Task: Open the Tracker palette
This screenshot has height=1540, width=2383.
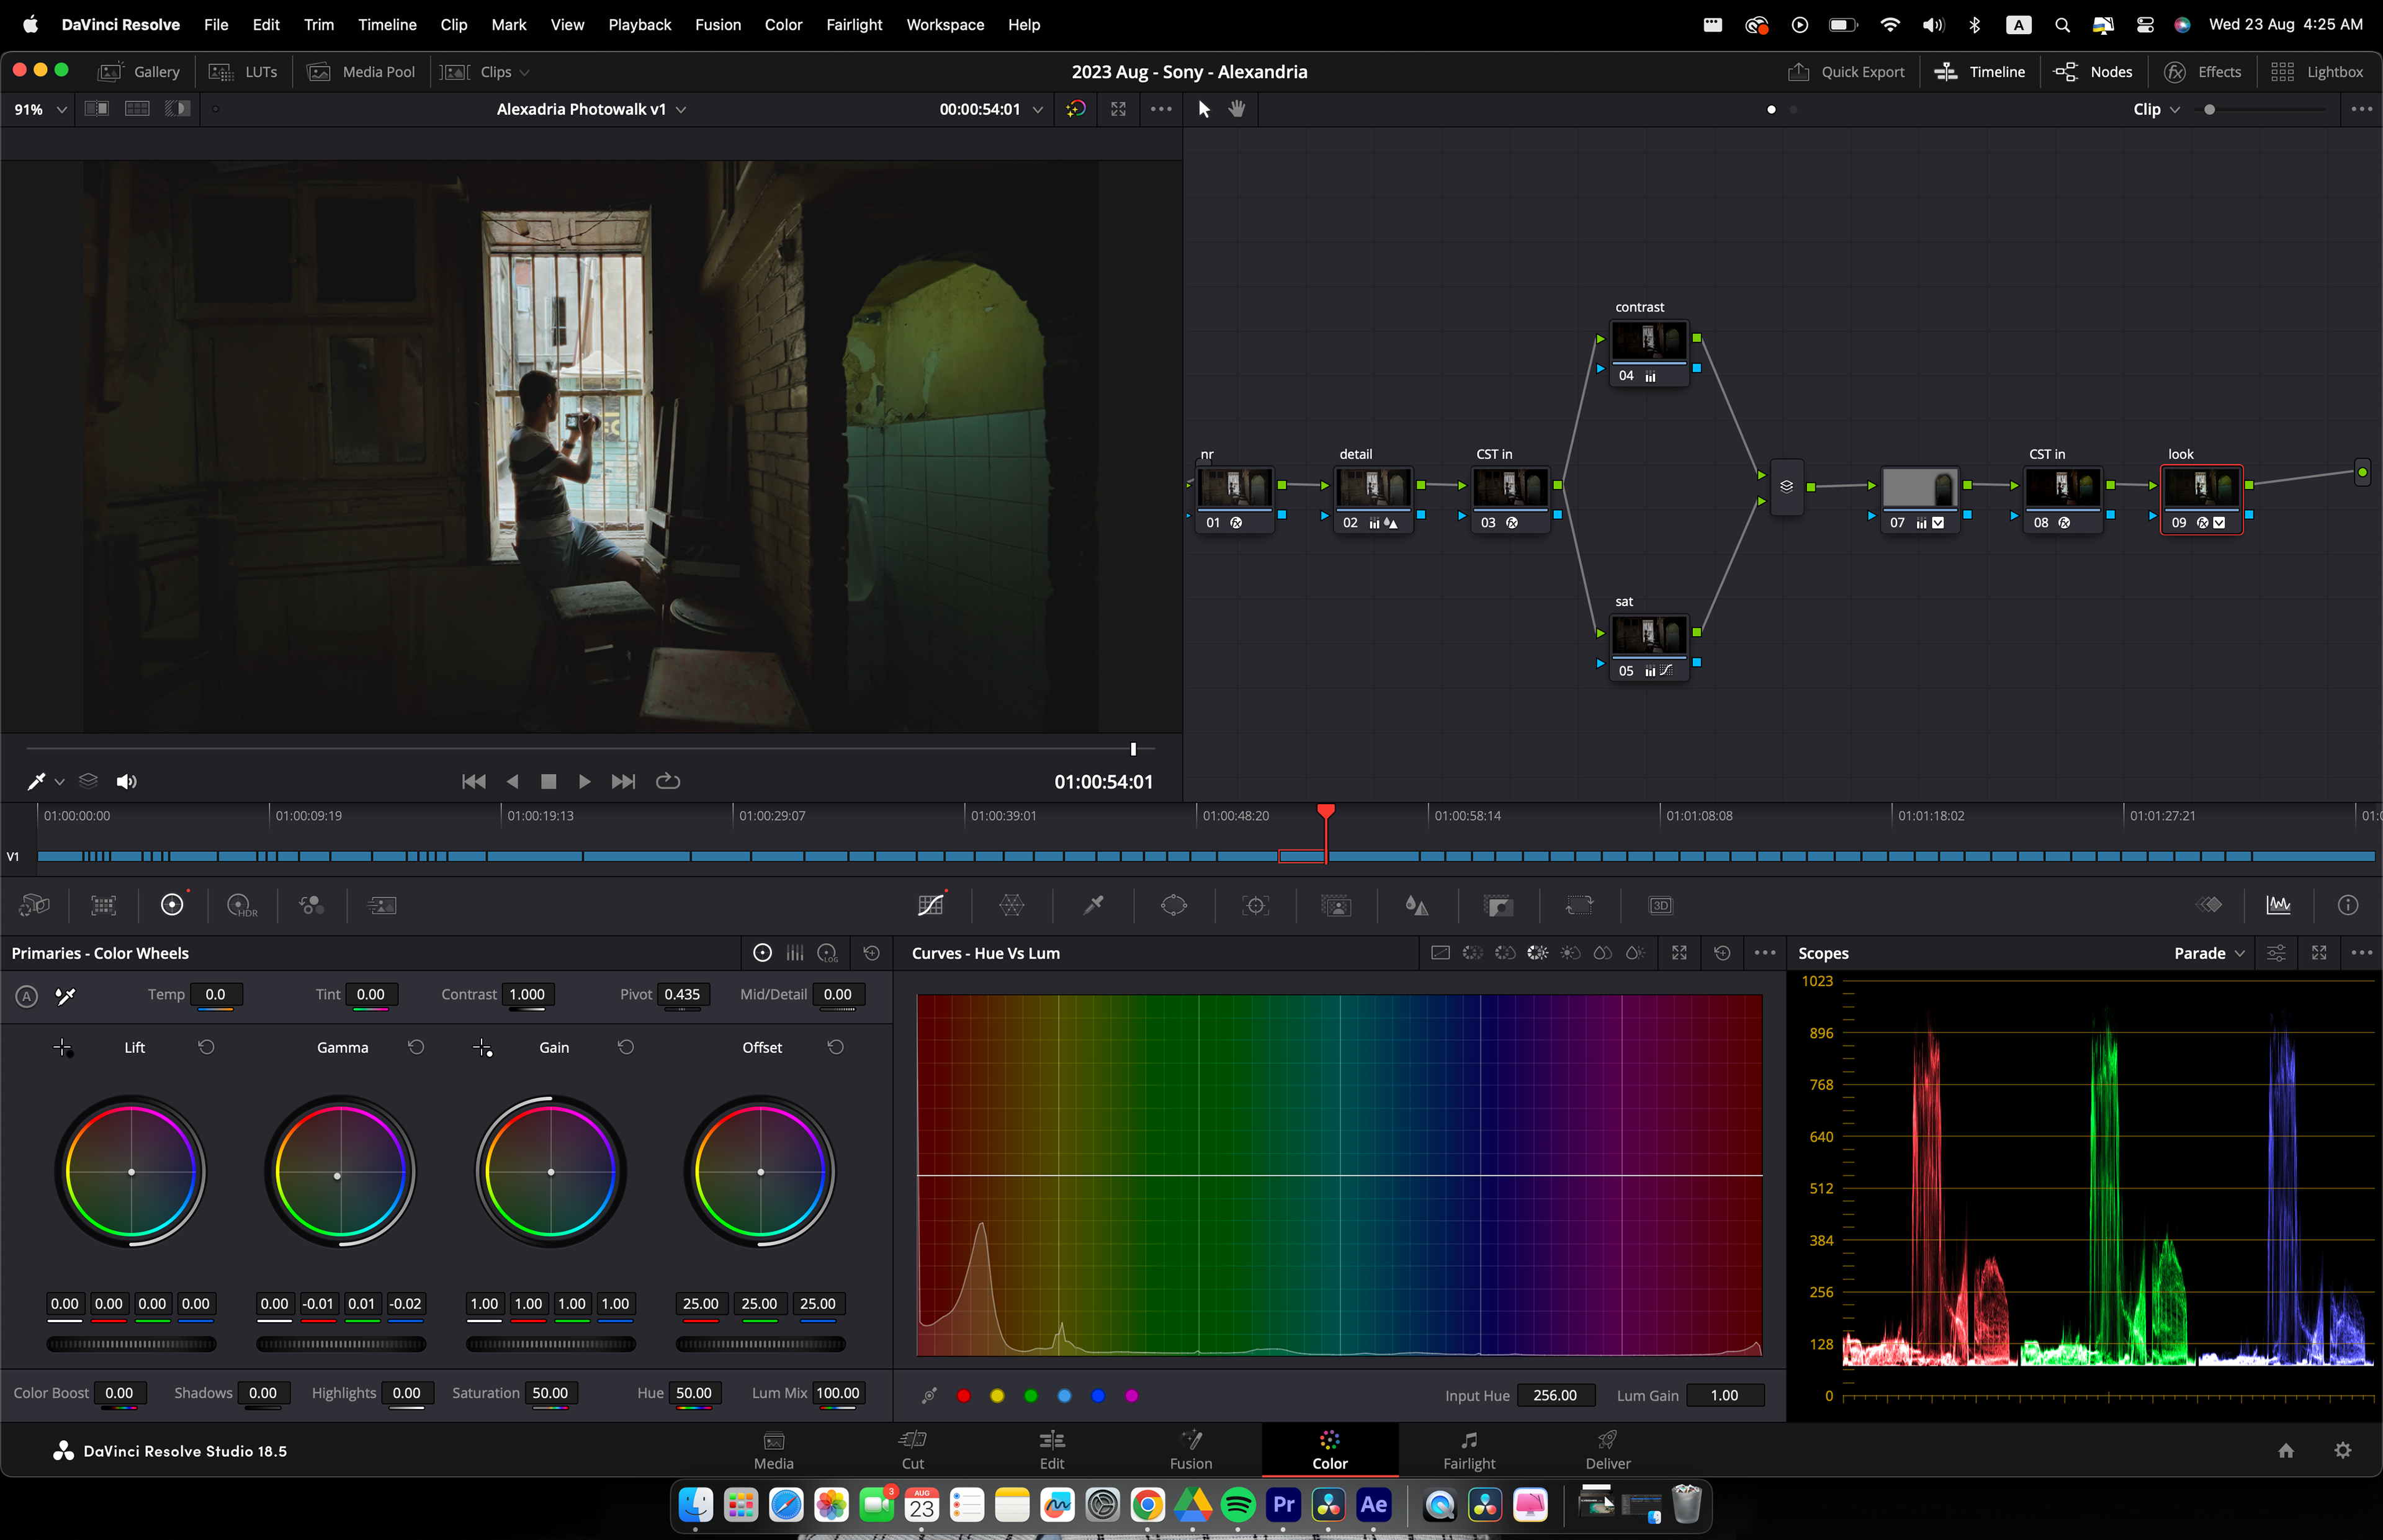Action: coord(1255,905)
